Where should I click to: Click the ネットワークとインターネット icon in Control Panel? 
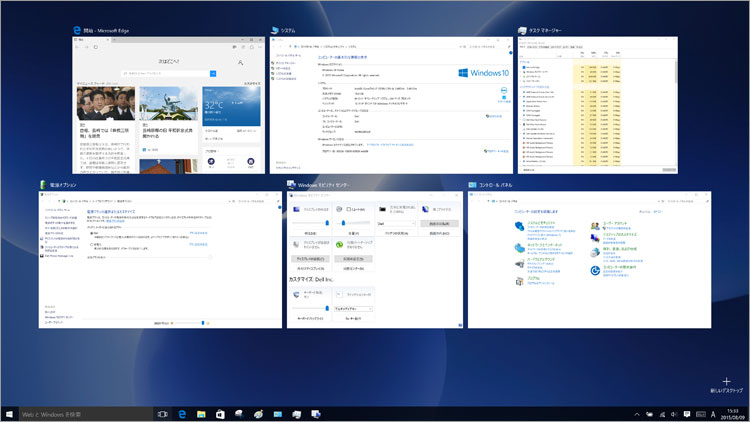[519, 248]
